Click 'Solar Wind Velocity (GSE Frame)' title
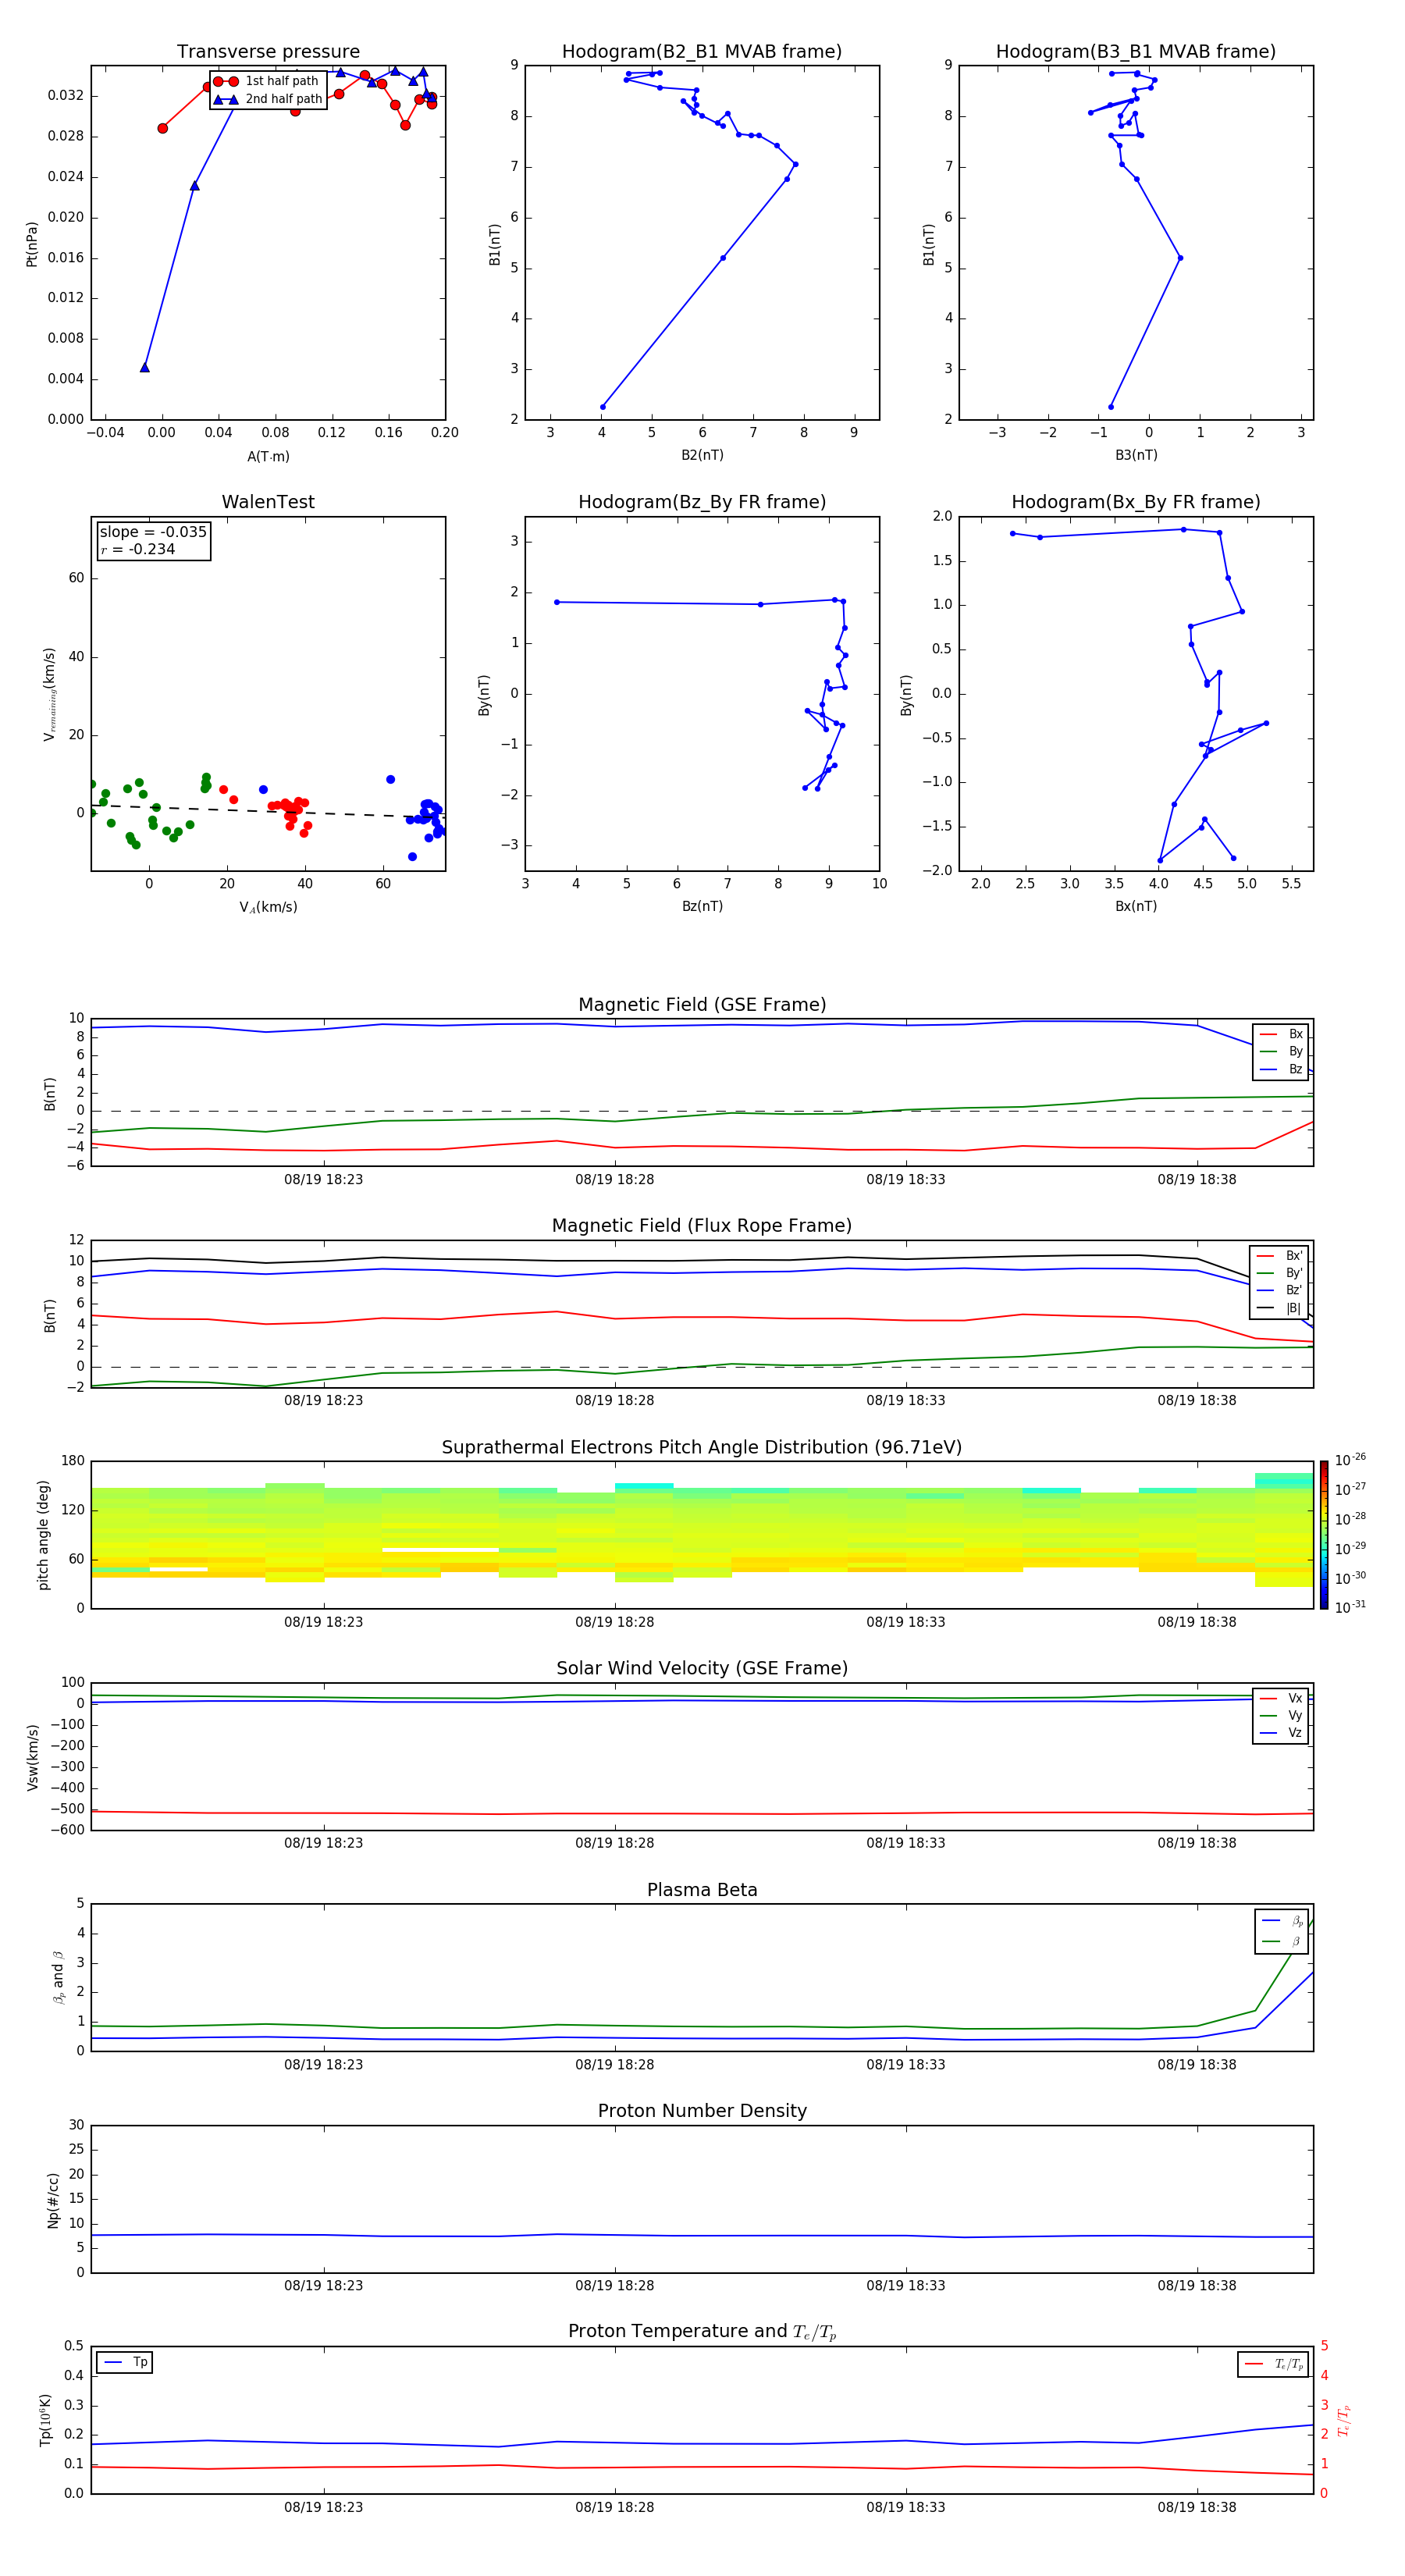Viewport: 1405px width, 2576px height. pyautogui.click(x=702, y=1669)
